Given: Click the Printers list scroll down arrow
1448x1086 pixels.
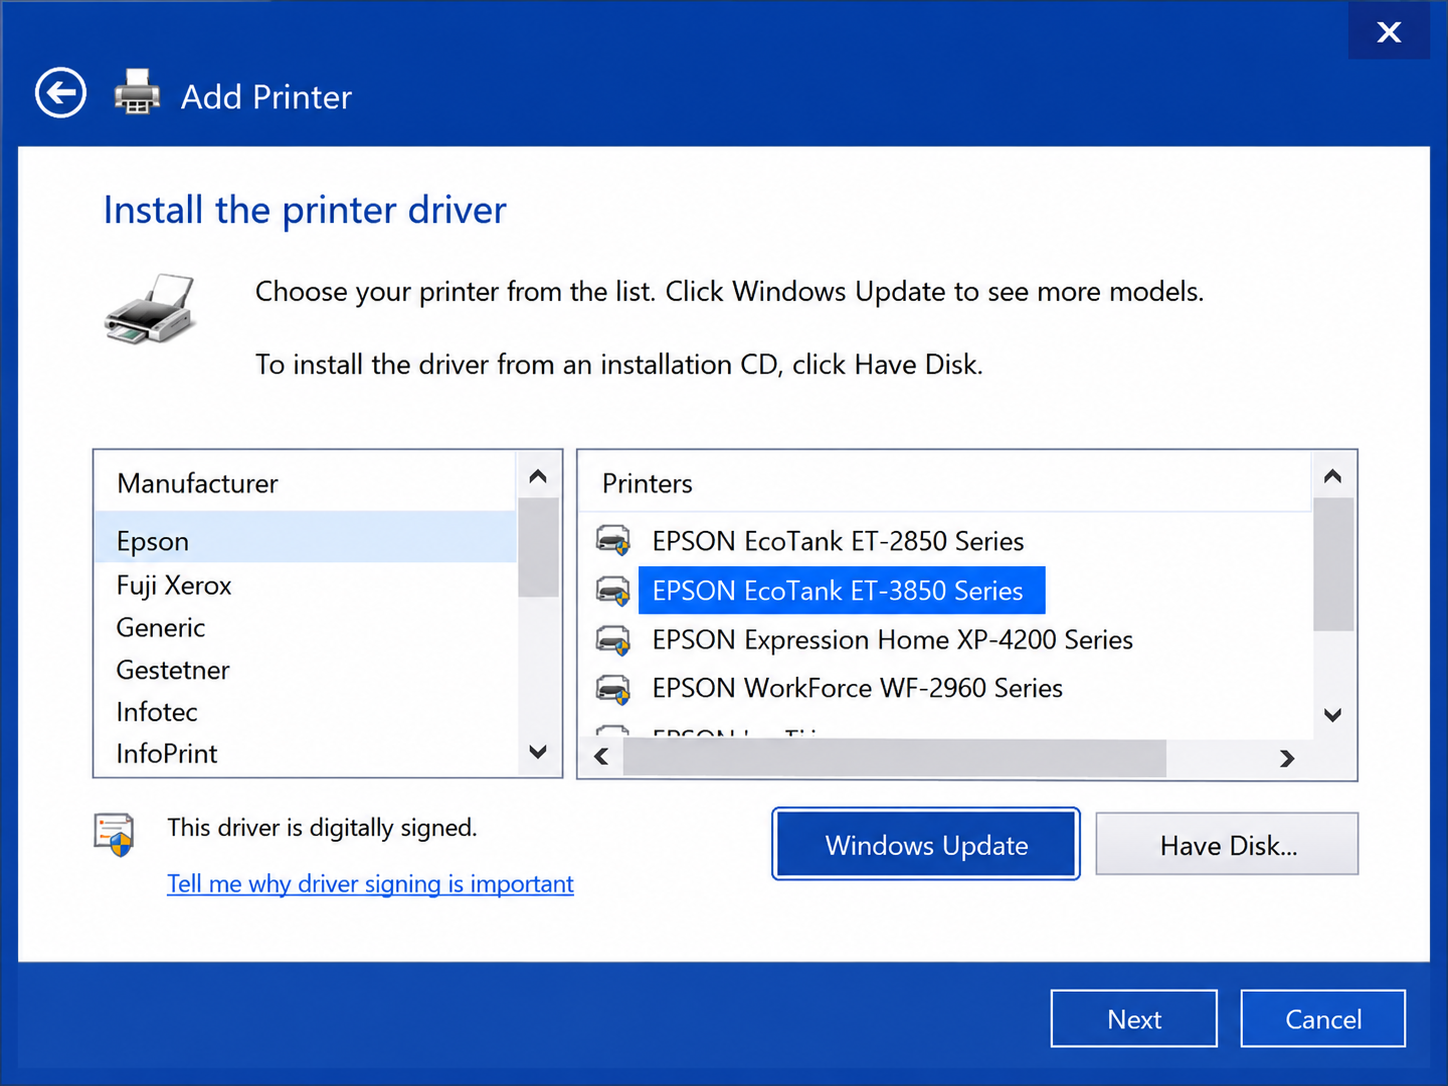Looking at the screenshot, I should point(1333,715).
